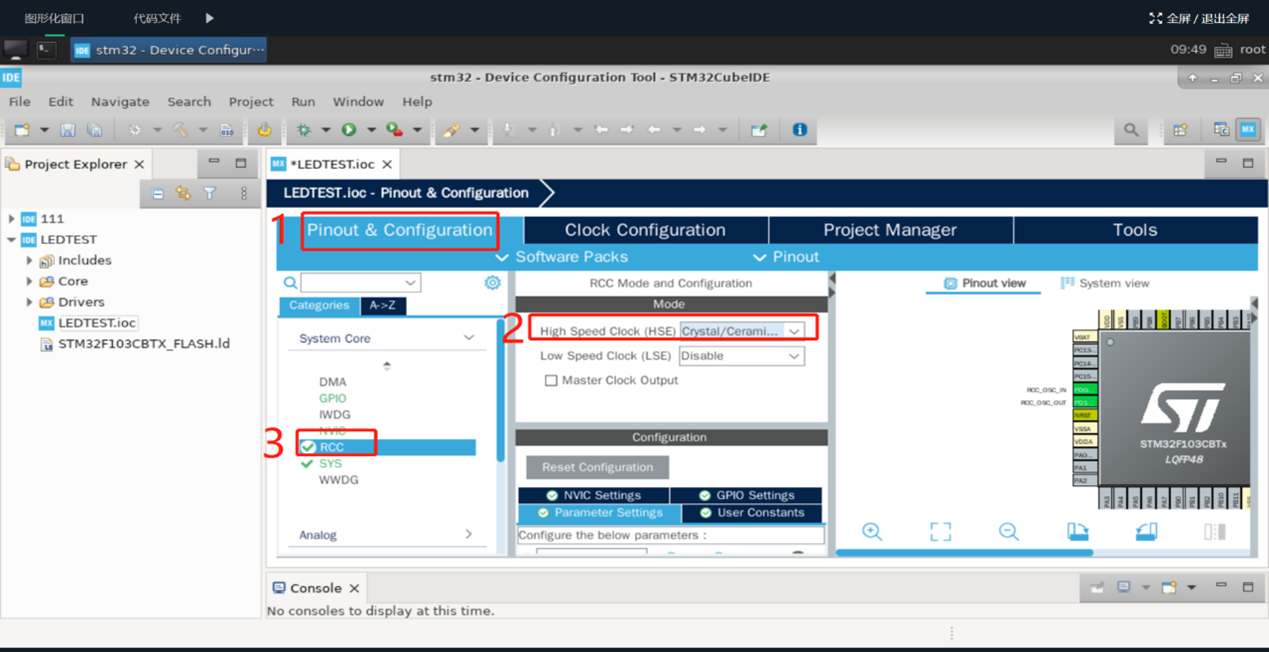Select GPIO in the System Core list
Viewport: 1269px width, 652px height.
coord(333,398)
